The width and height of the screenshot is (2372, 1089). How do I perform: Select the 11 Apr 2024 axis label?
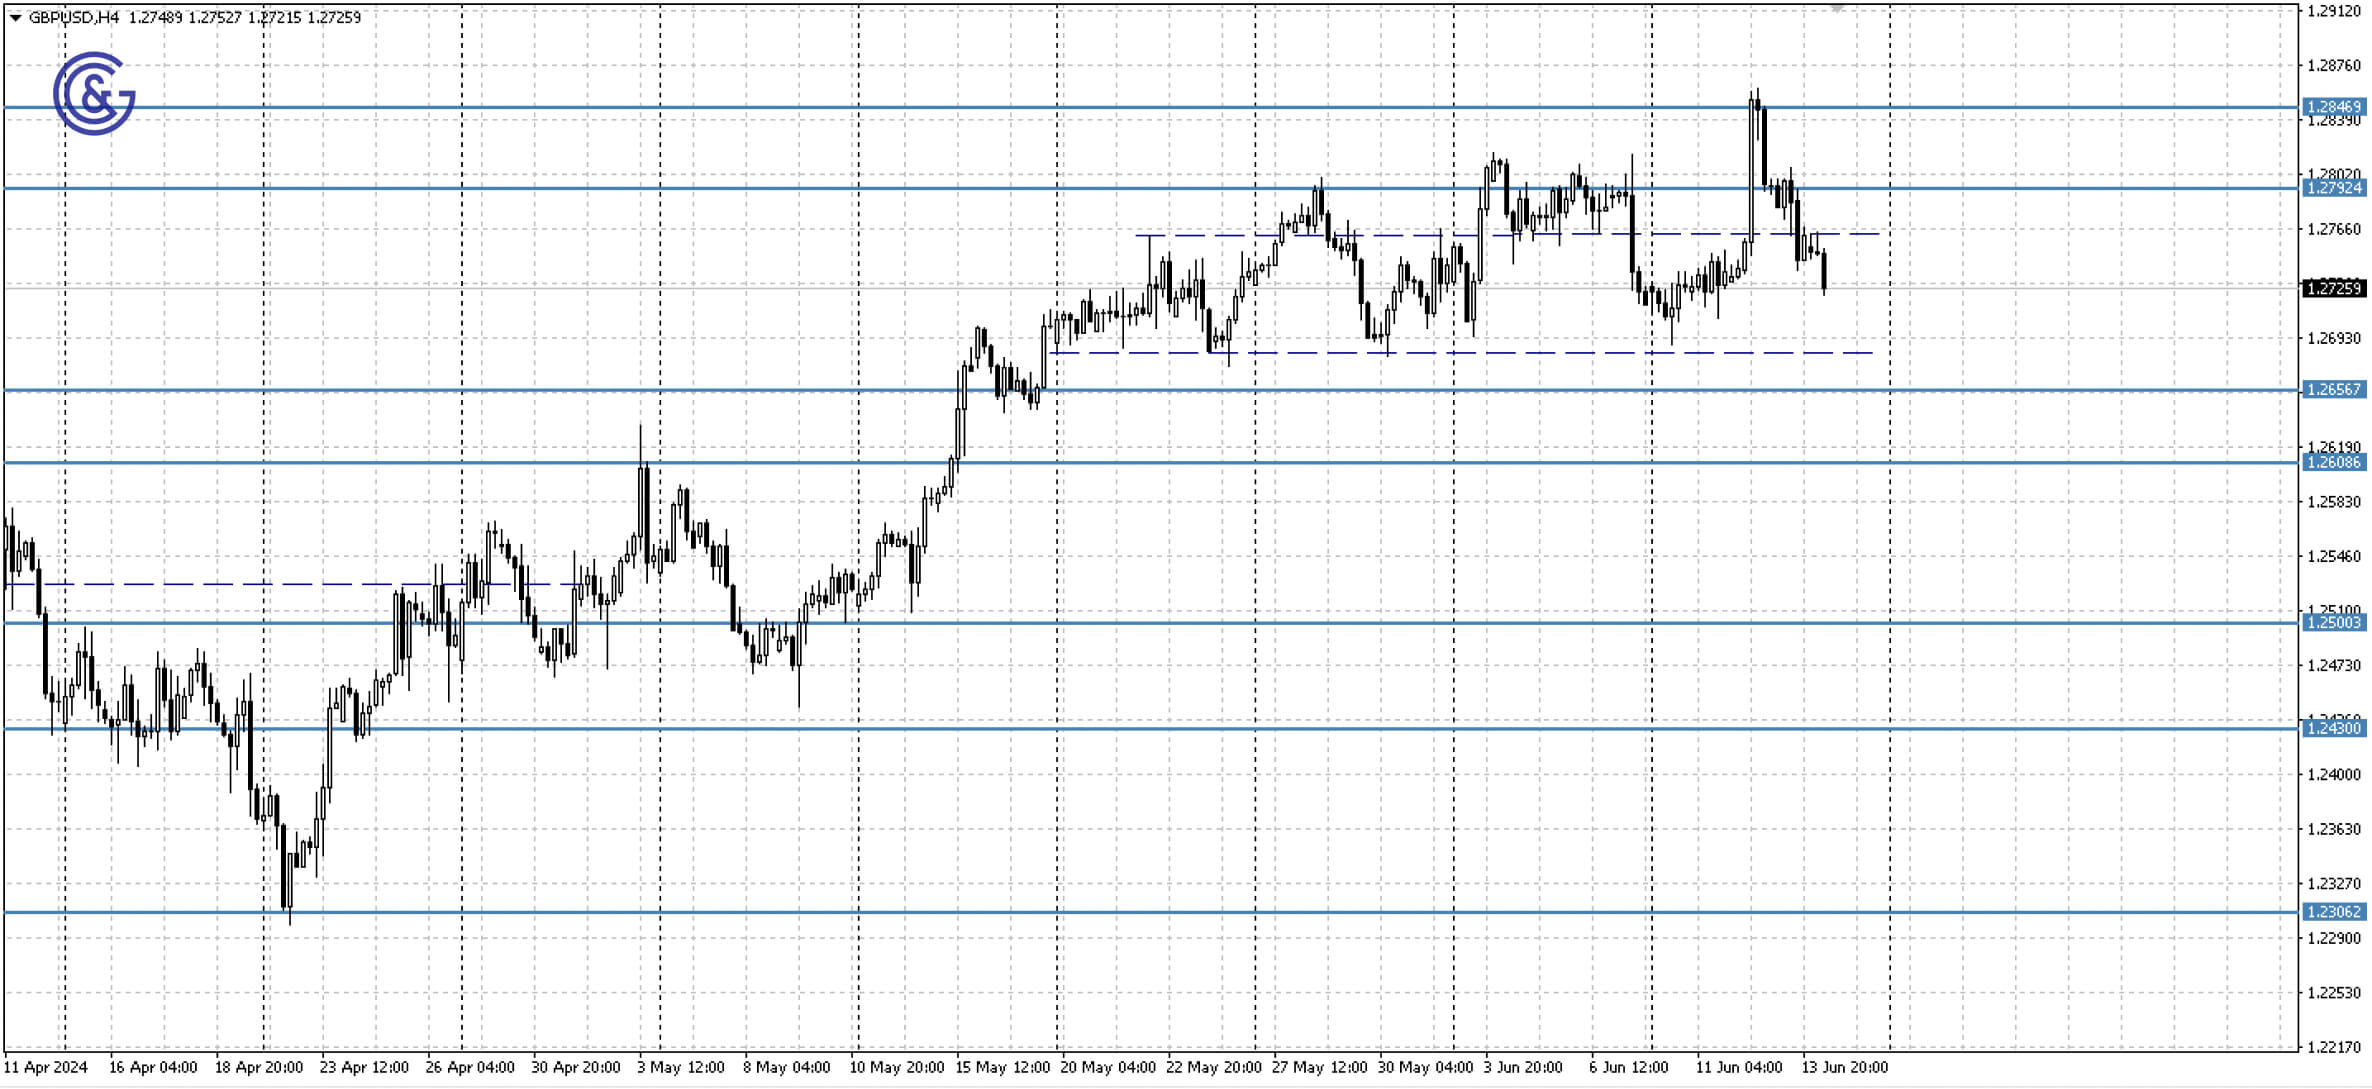47,1067
